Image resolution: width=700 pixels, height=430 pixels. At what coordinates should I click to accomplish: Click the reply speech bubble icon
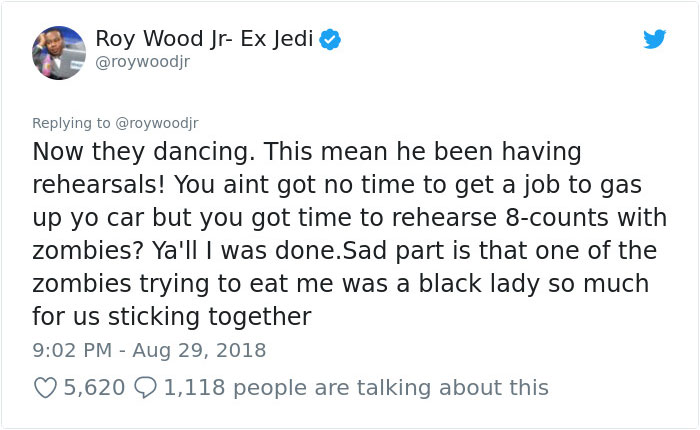pyautogui.click(x=147, y=387)
